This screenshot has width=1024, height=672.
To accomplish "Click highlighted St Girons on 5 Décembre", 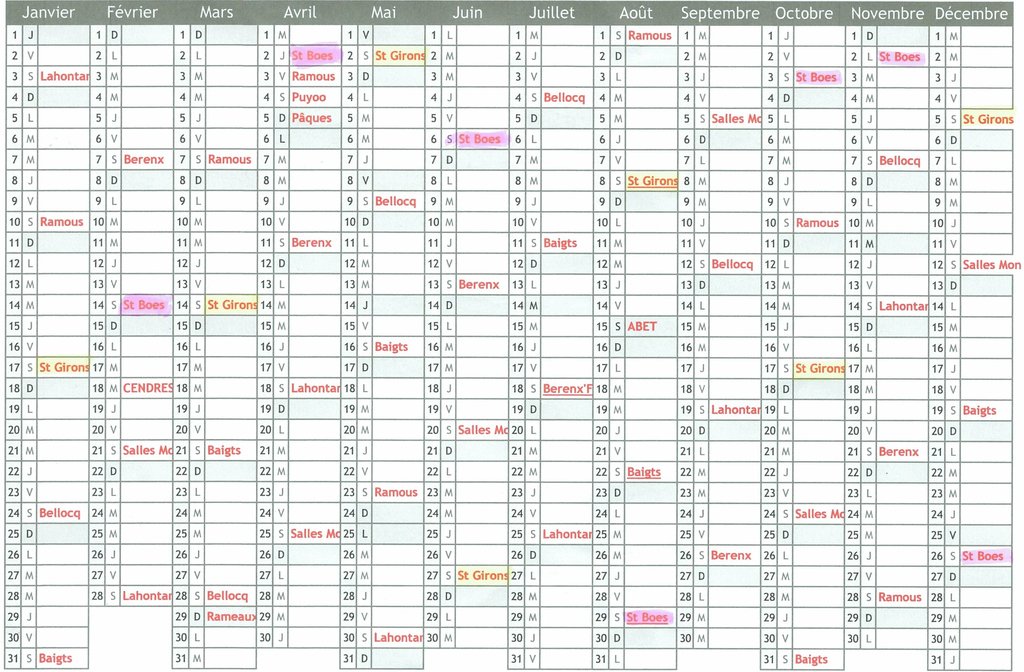I will (x=987, y=119).
